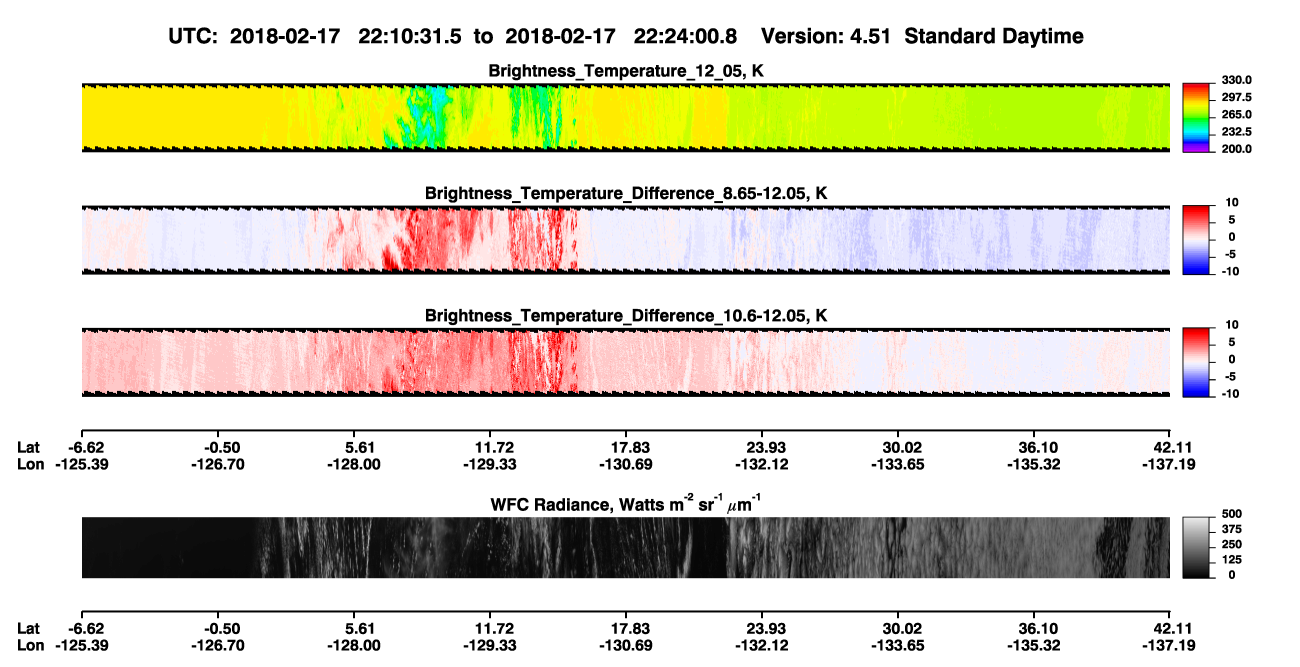Click the 'UTC:' label in the header

click(195, 36)
